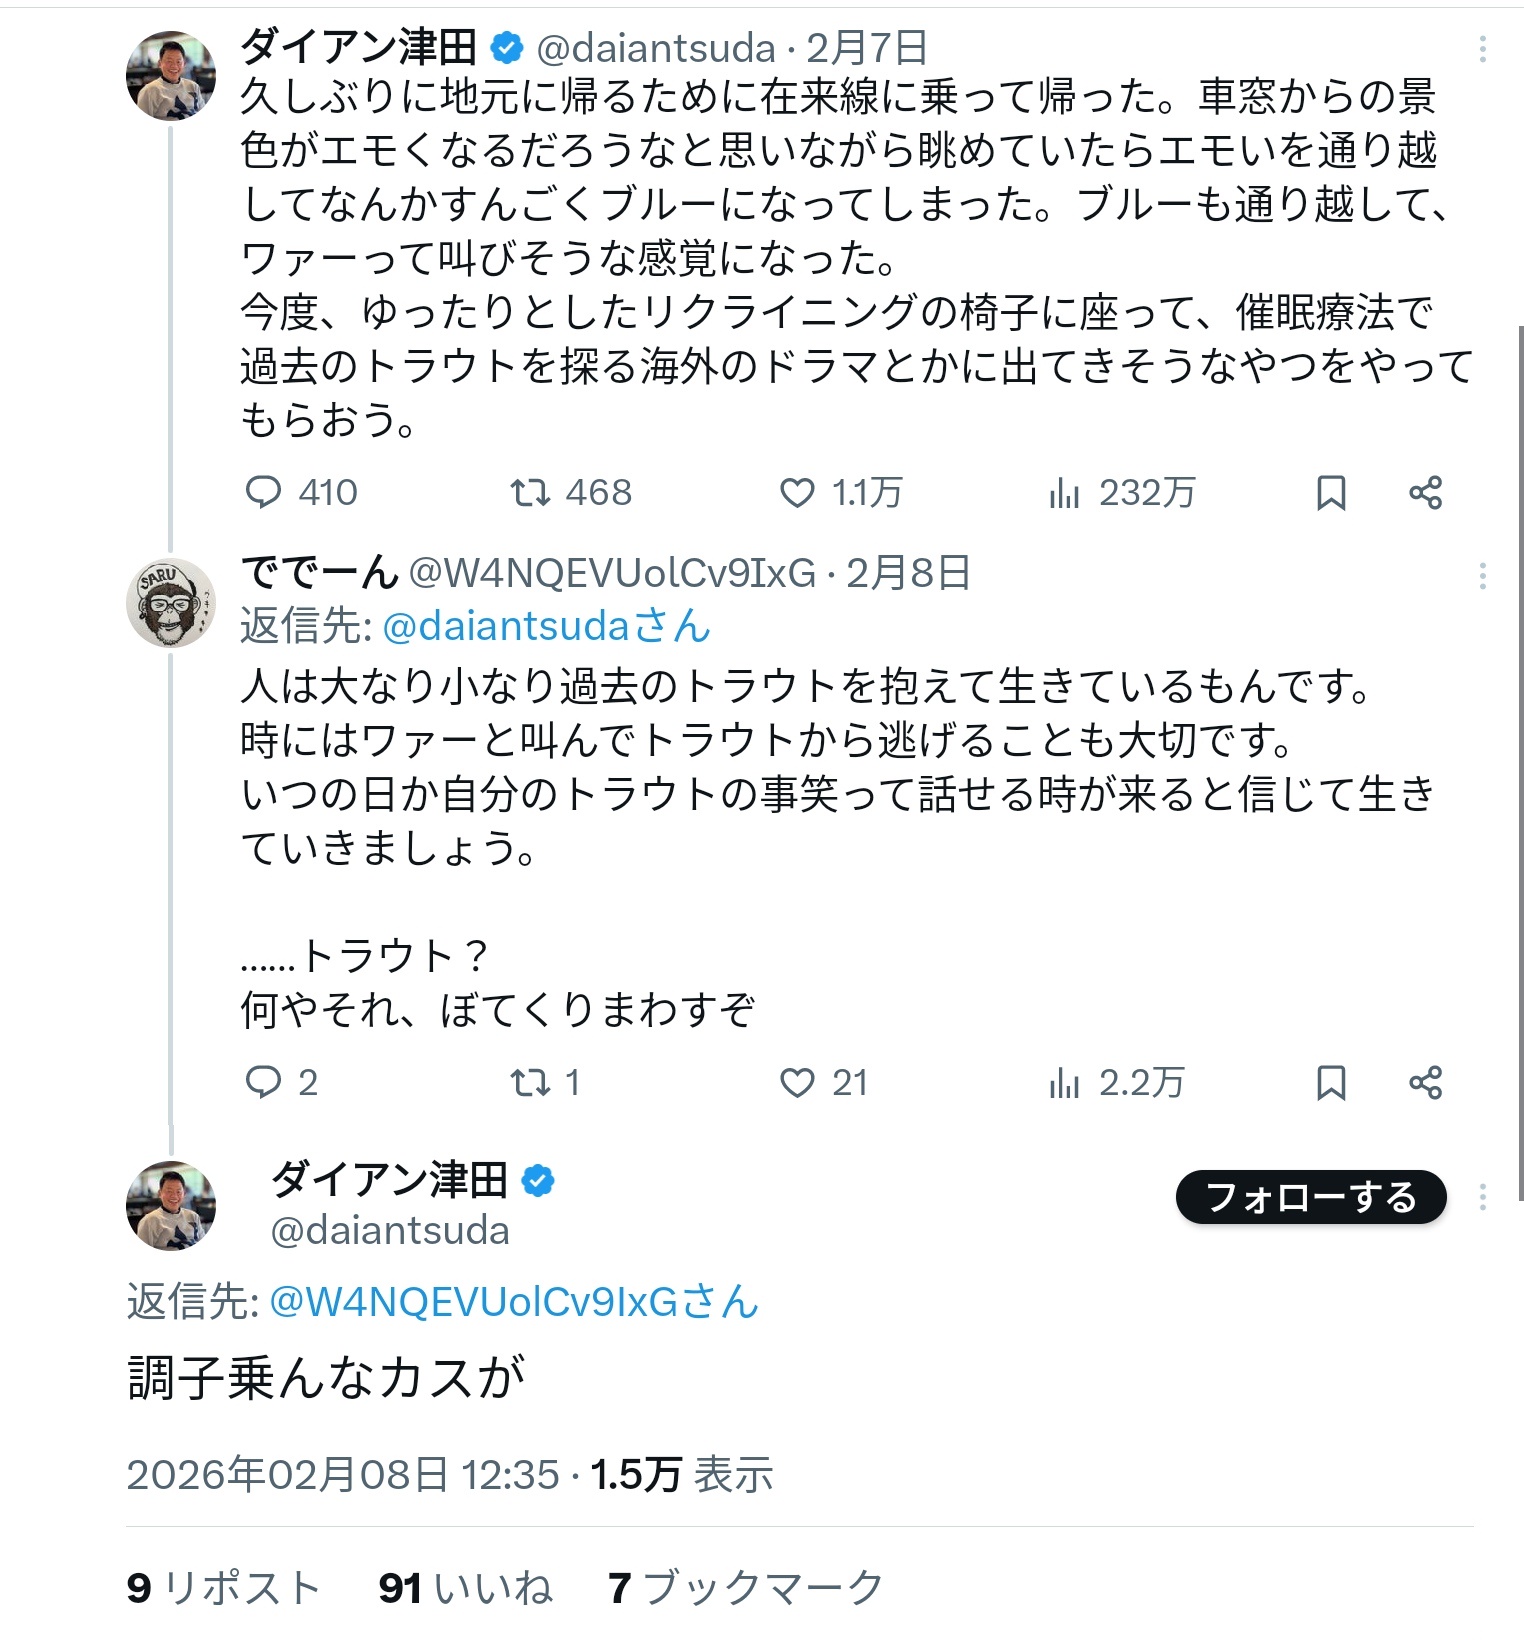Open more options for the first tweet
Image resolution: width=1524 pixels, height=1643 pixels.
[1482, 48]
